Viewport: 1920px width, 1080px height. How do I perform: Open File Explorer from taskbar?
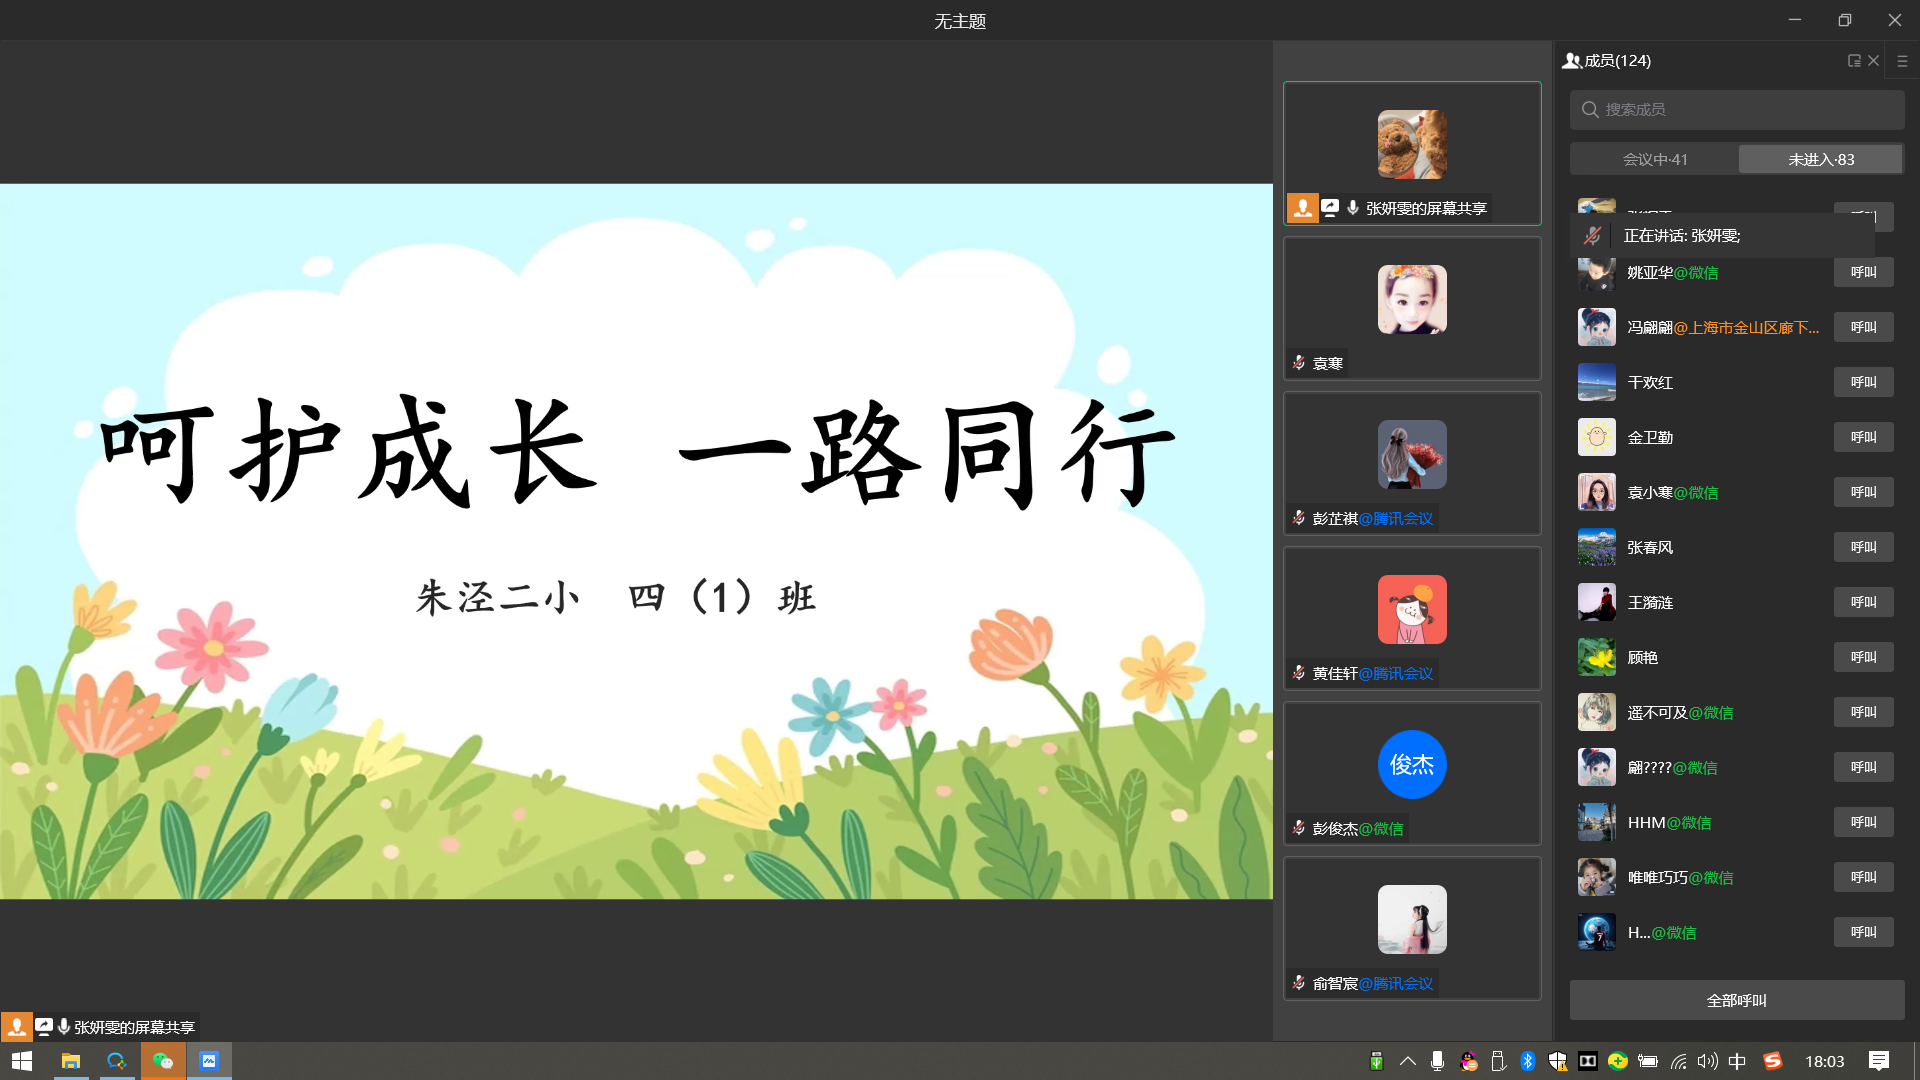[x=70, y=1061]
